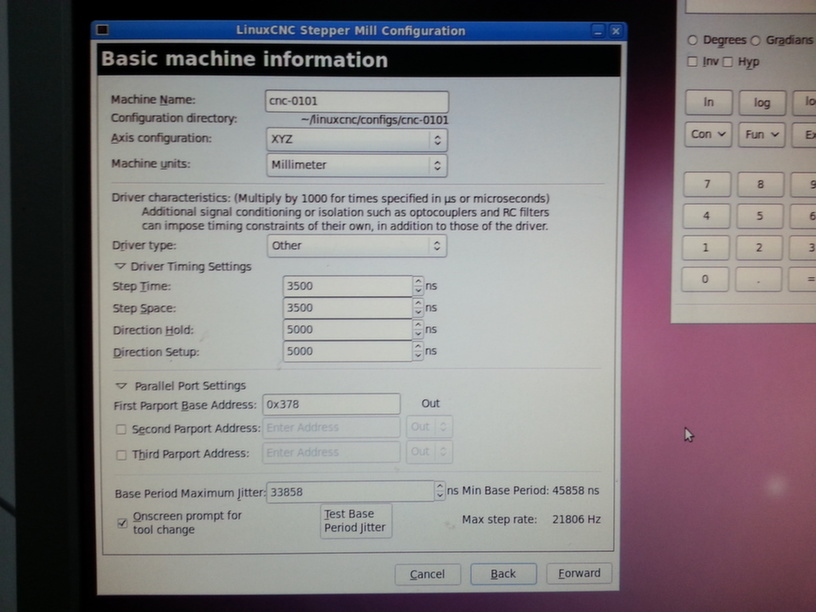
Task: Click the Test Base Period Jitter button
Action: (356, 521)
